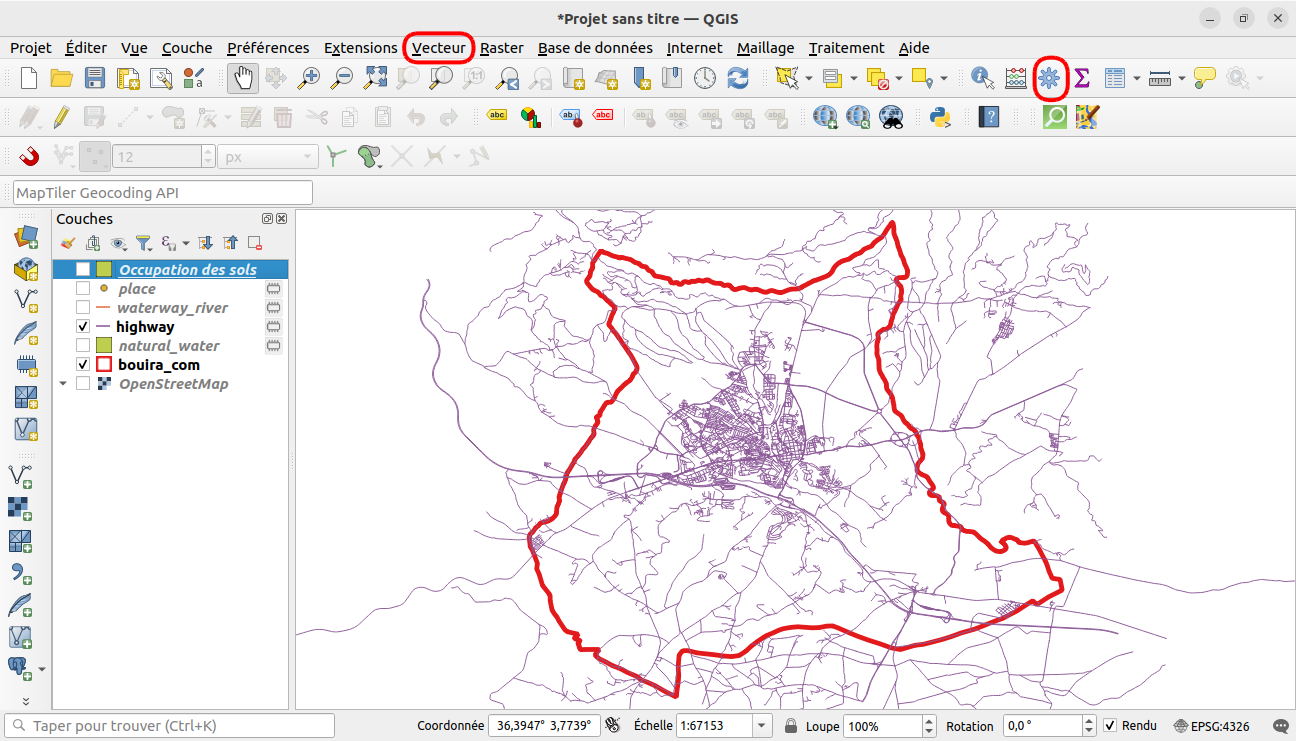Expand the OpenStreetMap layer tree arrow
Viewport: 1296px width, 741px height.
tap(64, 384)
